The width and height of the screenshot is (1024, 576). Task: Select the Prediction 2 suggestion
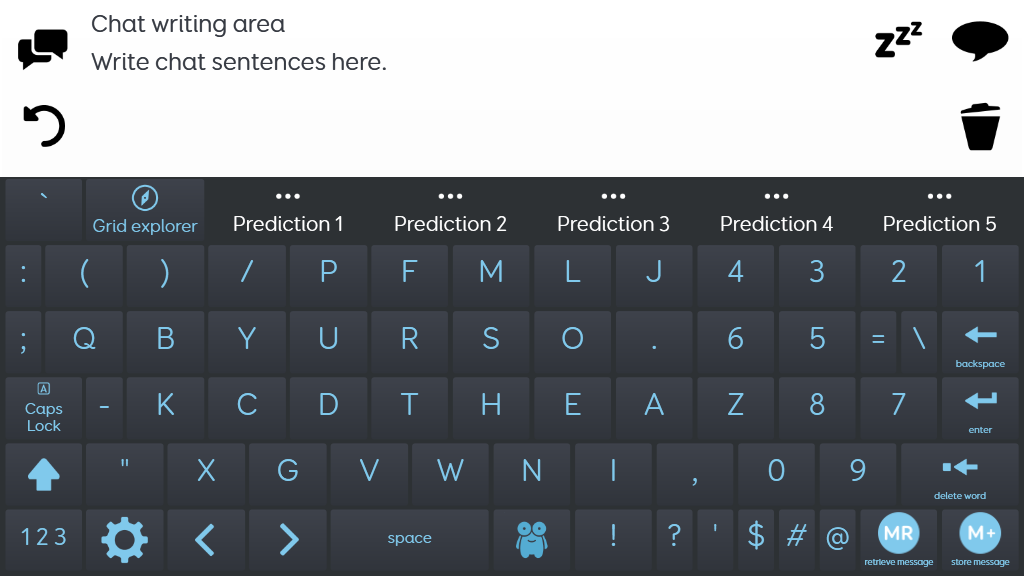[x=451, y=224]
